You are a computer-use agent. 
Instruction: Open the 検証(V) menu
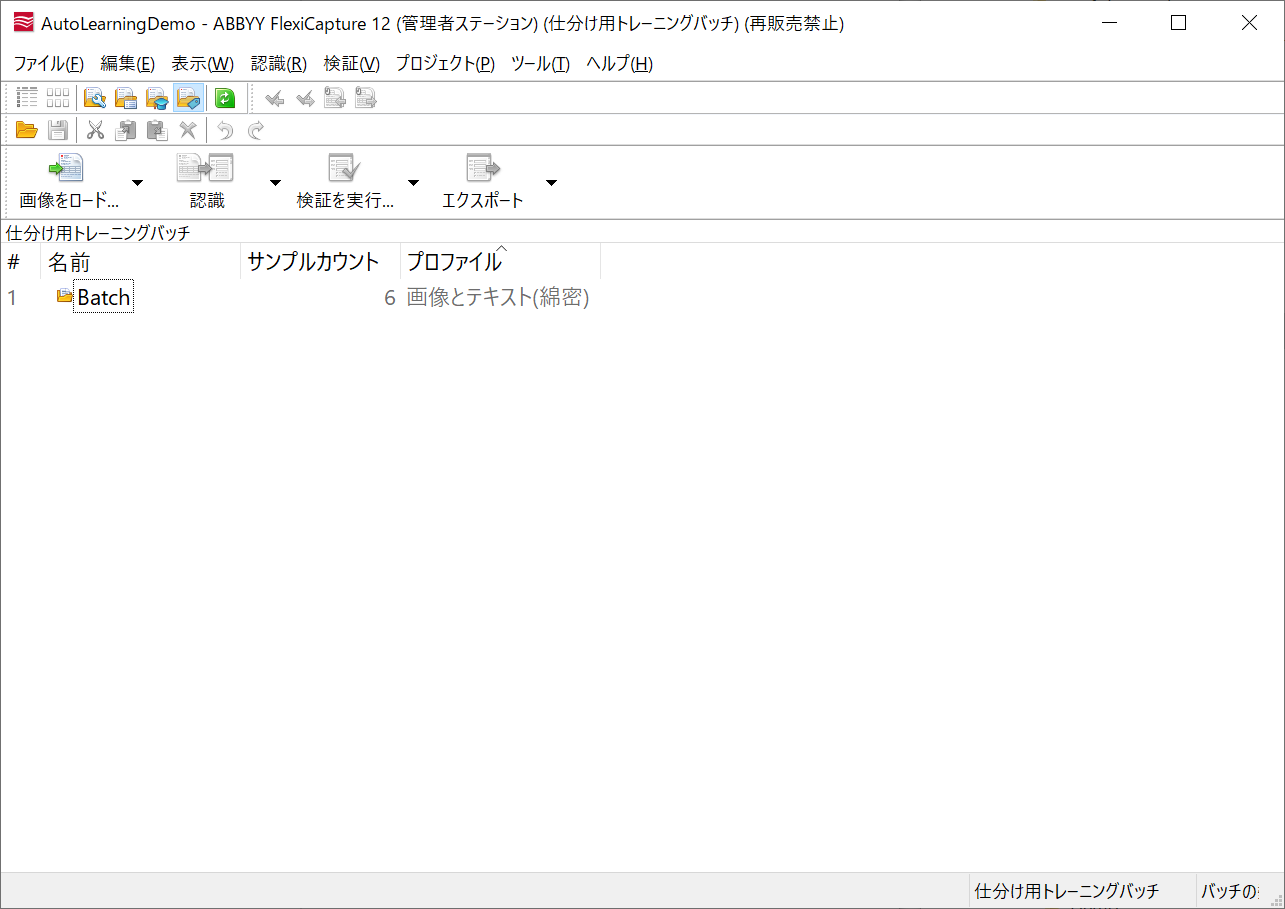pos(352,64)
